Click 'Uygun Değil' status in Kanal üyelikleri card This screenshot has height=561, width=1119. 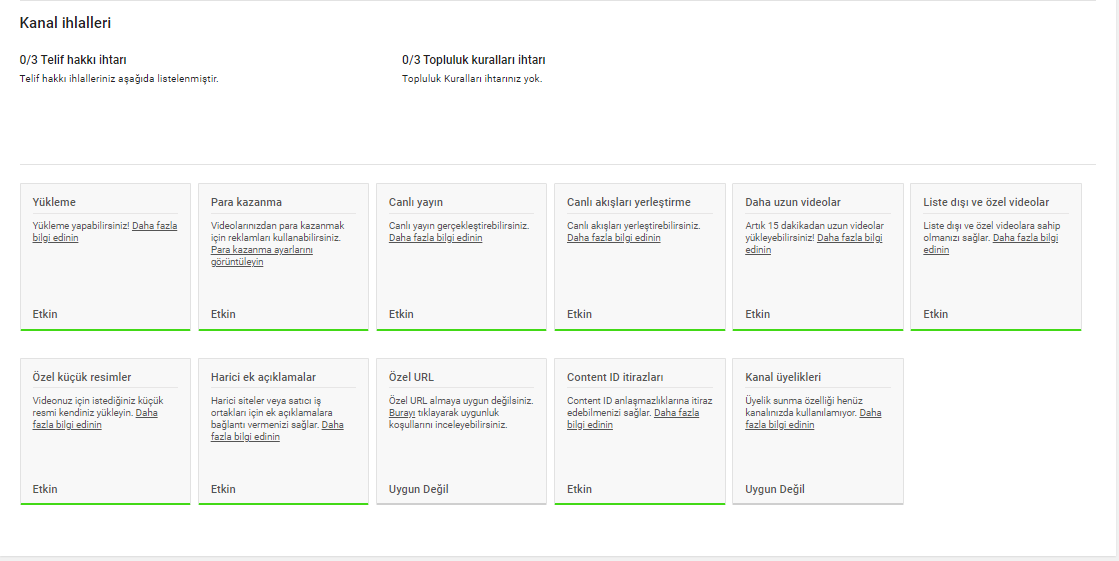tap(775, 490)
